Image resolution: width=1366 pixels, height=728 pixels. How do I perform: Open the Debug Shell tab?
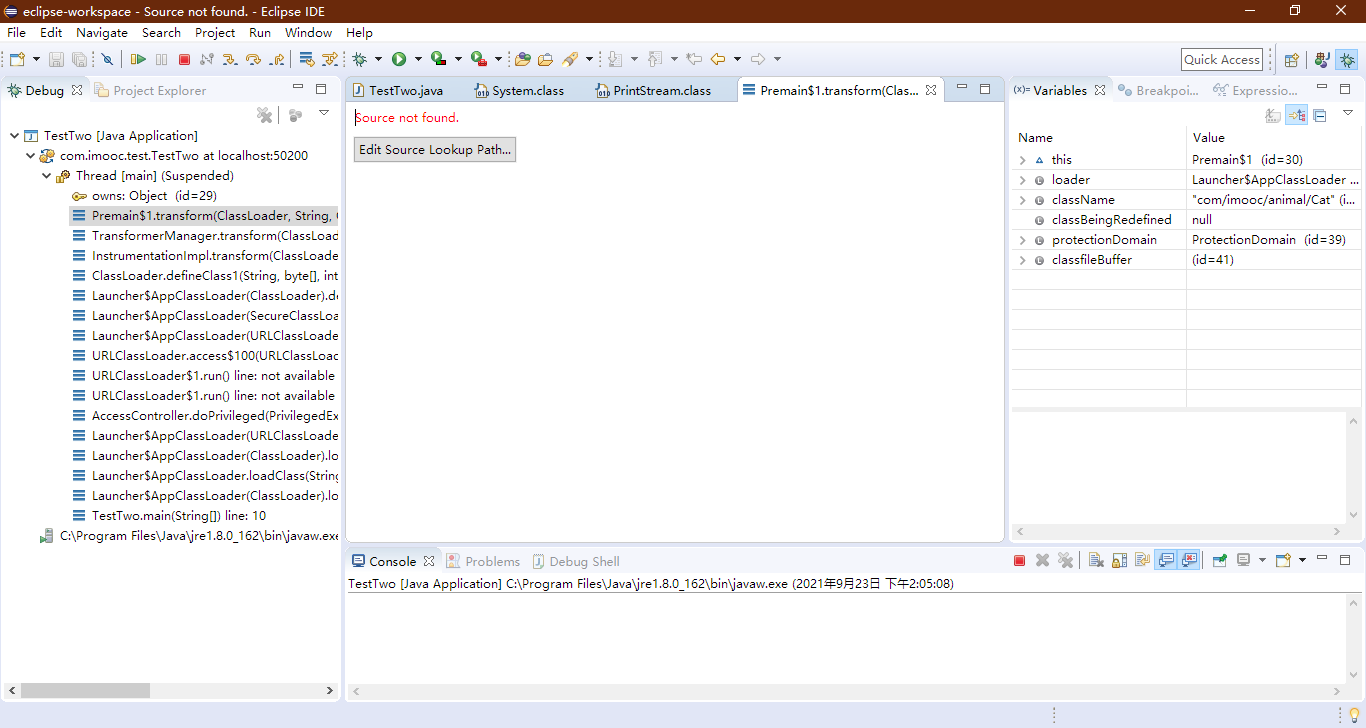coord(575,561)
